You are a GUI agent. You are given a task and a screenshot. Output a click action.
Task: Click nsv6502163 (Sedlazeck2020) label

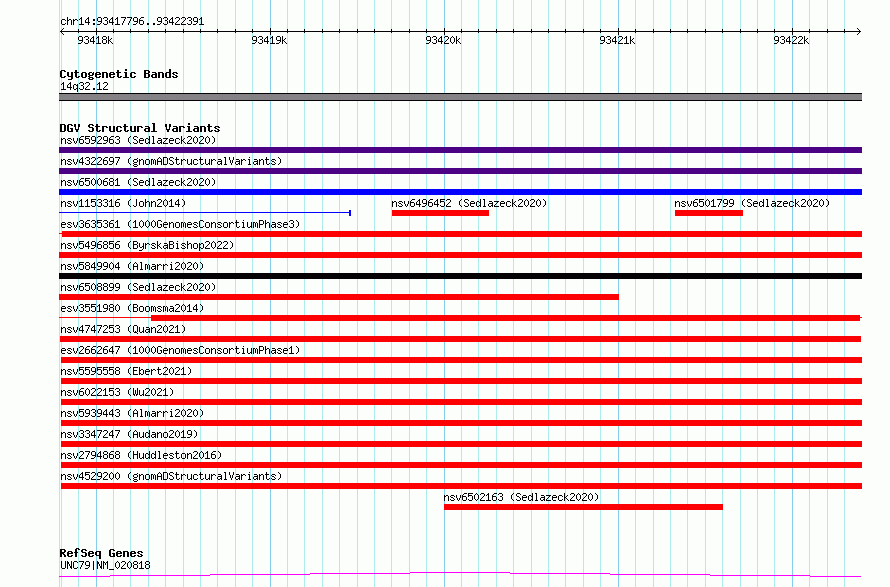coord(521,497)
